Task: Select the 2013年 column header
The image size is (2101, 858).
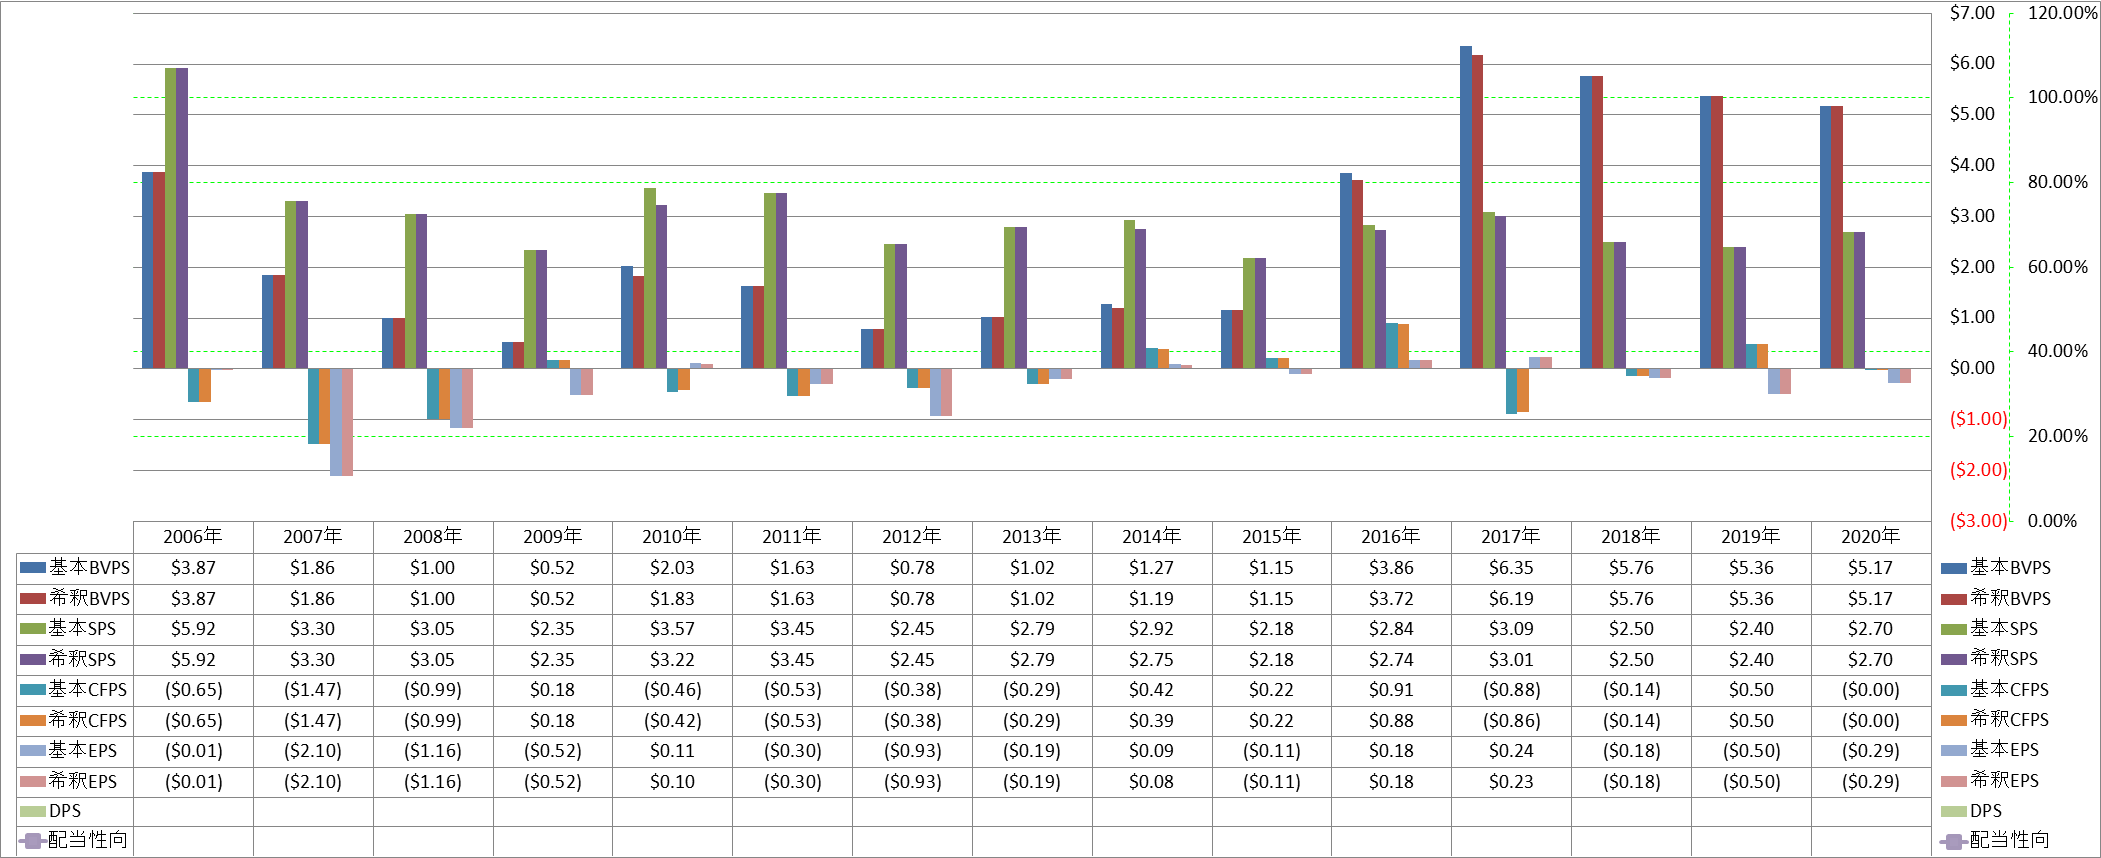Action: point(1032,537)
